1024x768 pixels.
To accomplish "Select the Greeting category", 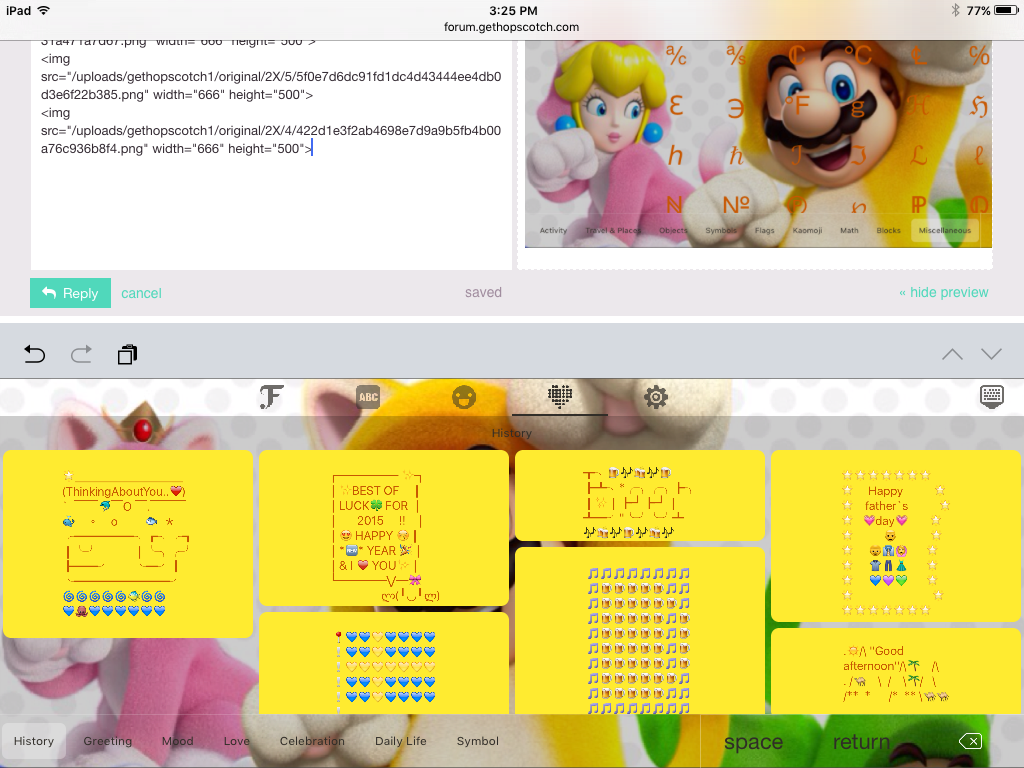I will (108, 741).
